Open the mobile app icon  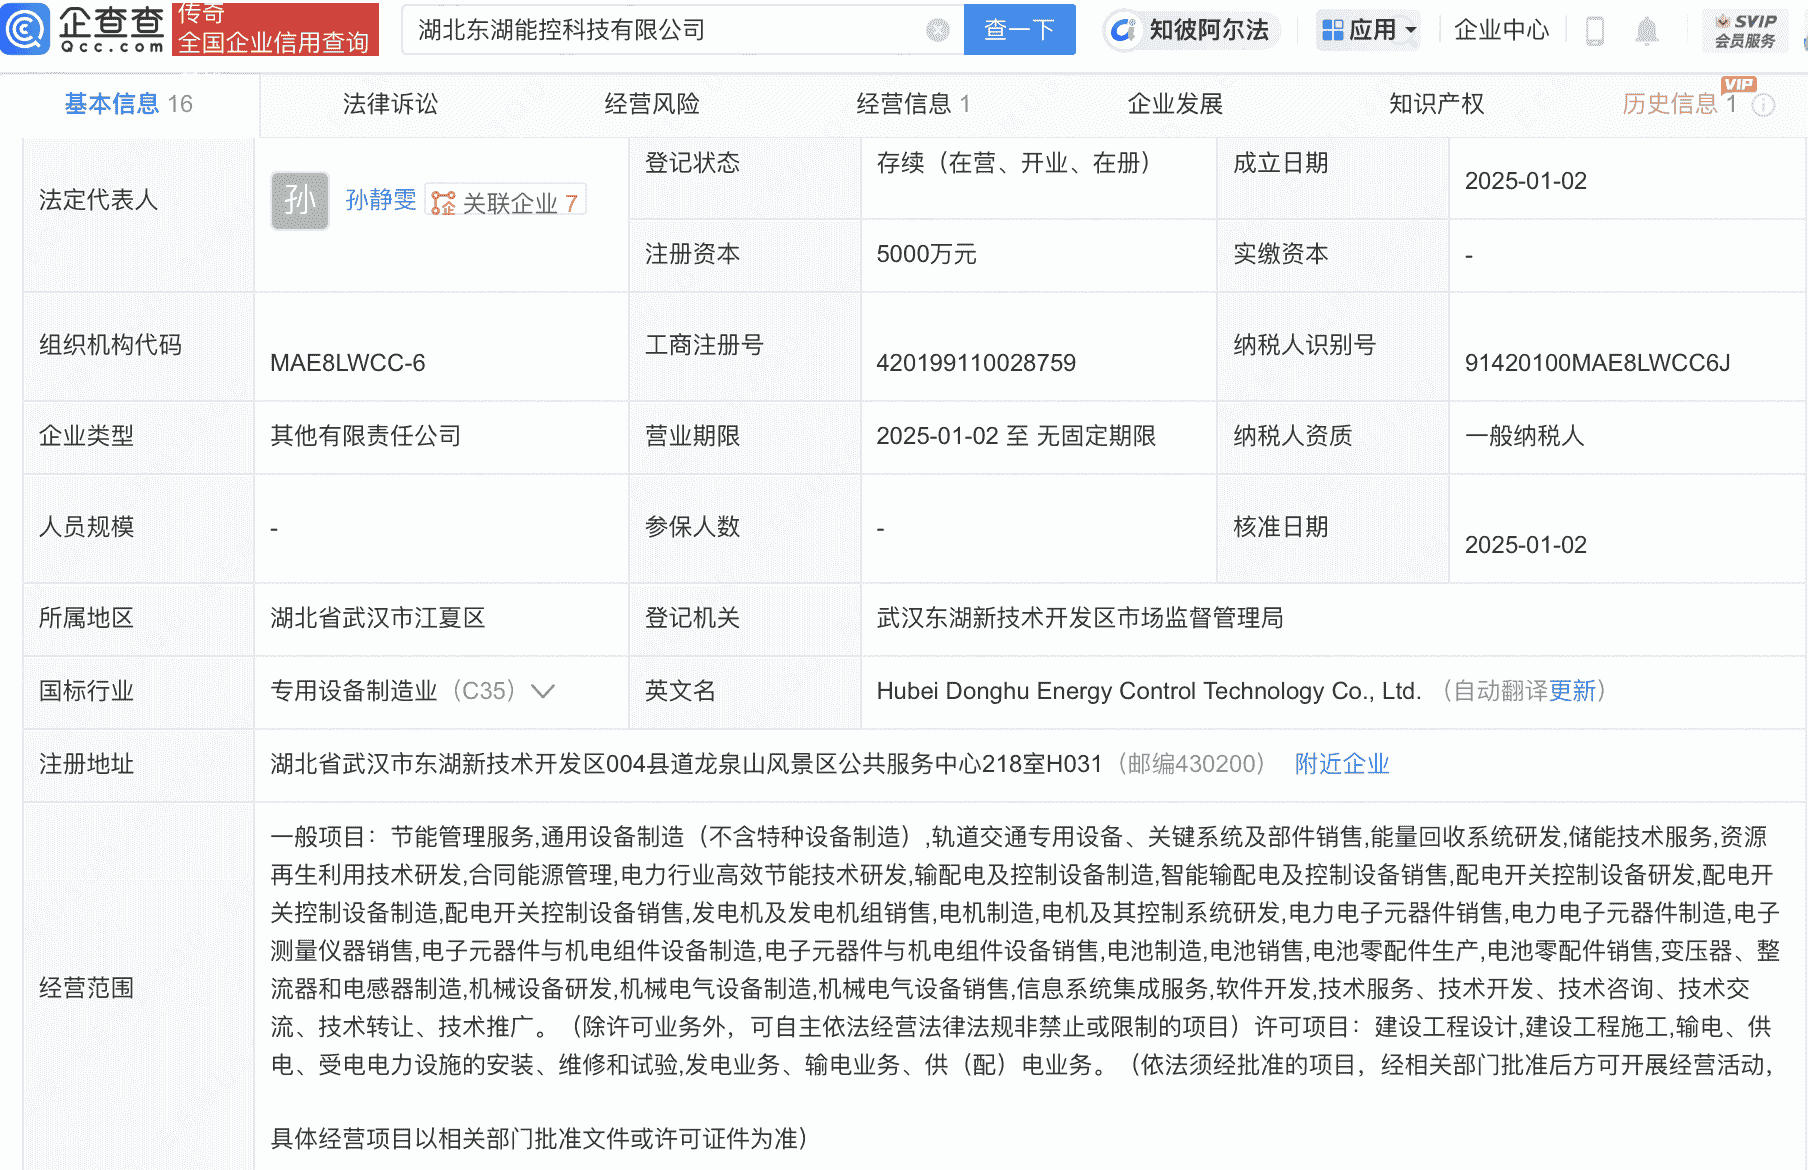(x=1594, y=30)
